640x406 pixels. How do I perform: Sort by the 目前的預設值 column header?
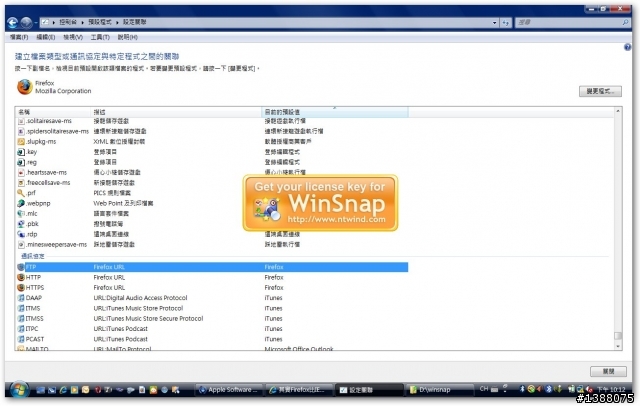coord(335,112)
